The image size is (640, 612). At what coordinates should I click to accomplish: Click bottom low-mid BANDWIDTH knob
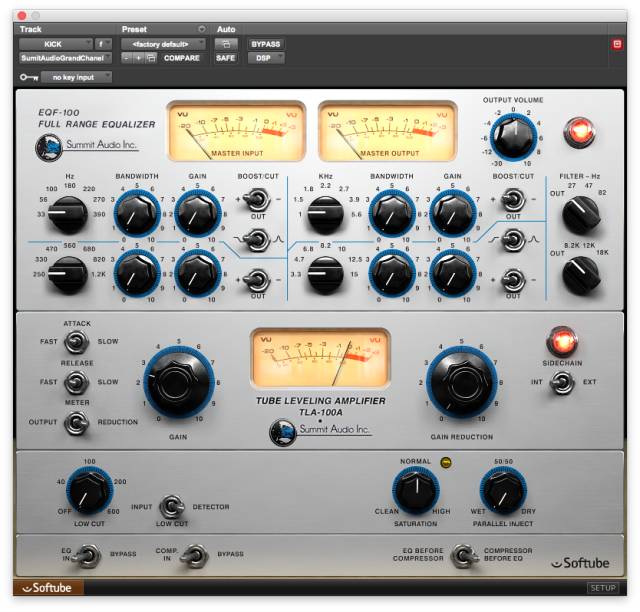tap(137, 274)
